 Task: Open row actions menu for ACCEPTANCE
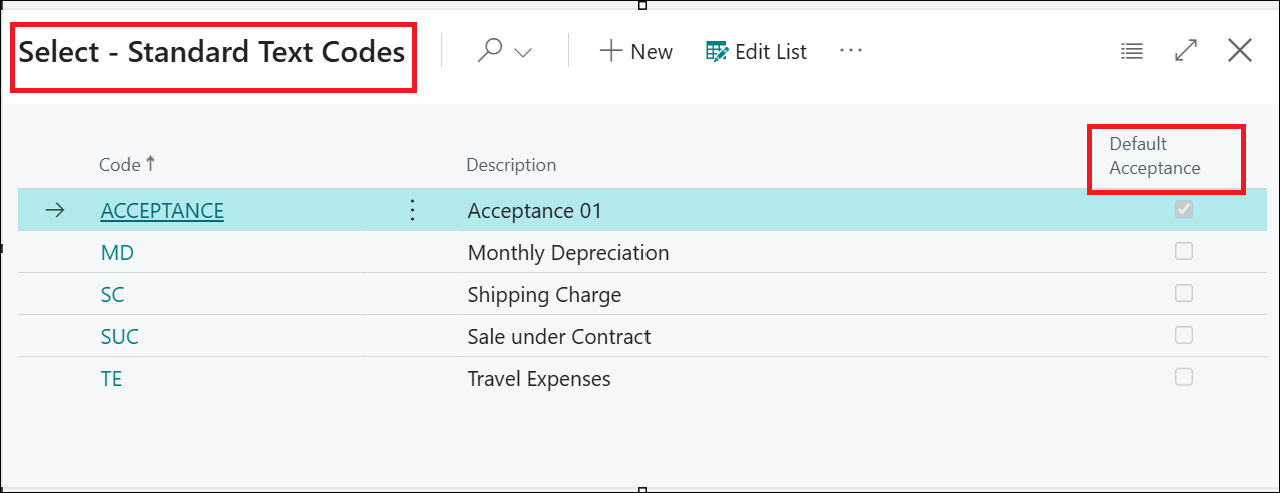tap(412, 210)
